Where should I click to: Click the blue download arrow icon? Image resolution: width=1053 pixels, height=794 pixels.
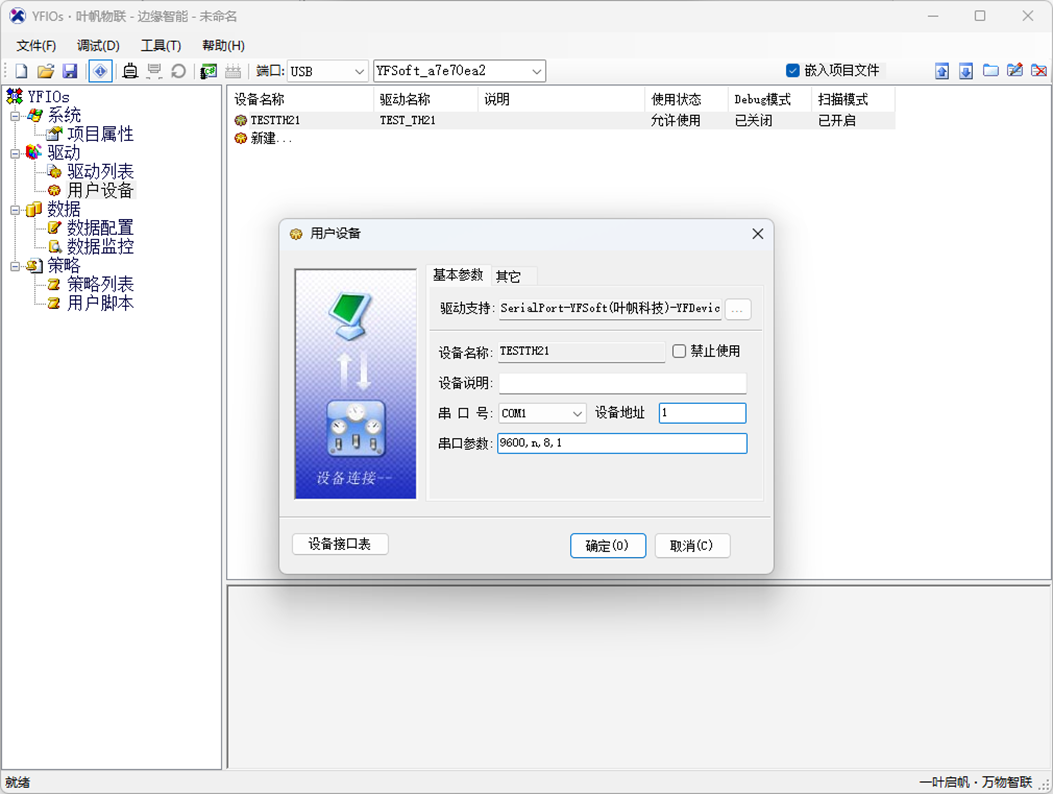click(x=966, y=71)
